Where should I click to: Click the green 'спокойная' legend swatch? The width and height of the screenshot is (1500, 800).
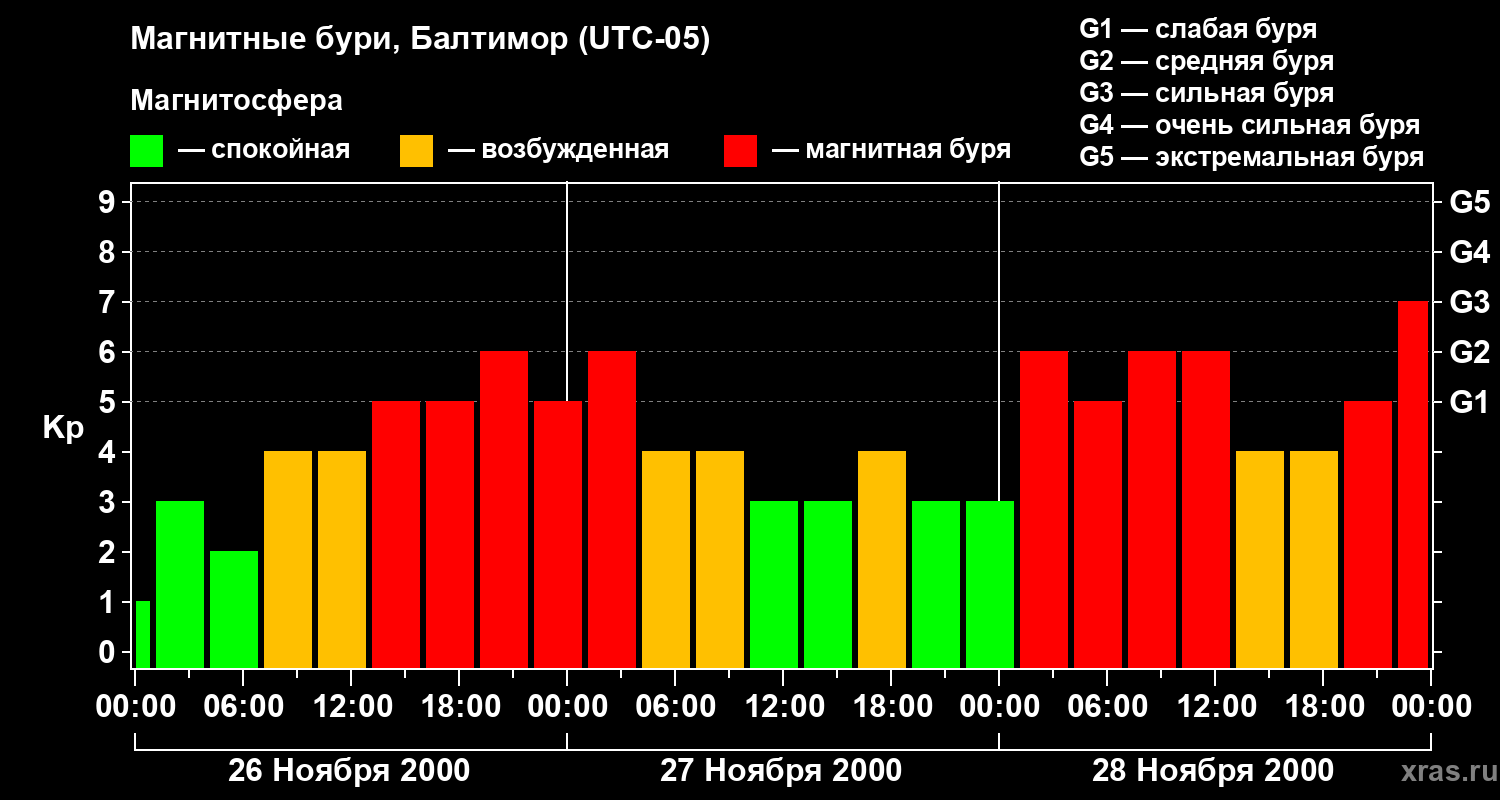point(146,151)
